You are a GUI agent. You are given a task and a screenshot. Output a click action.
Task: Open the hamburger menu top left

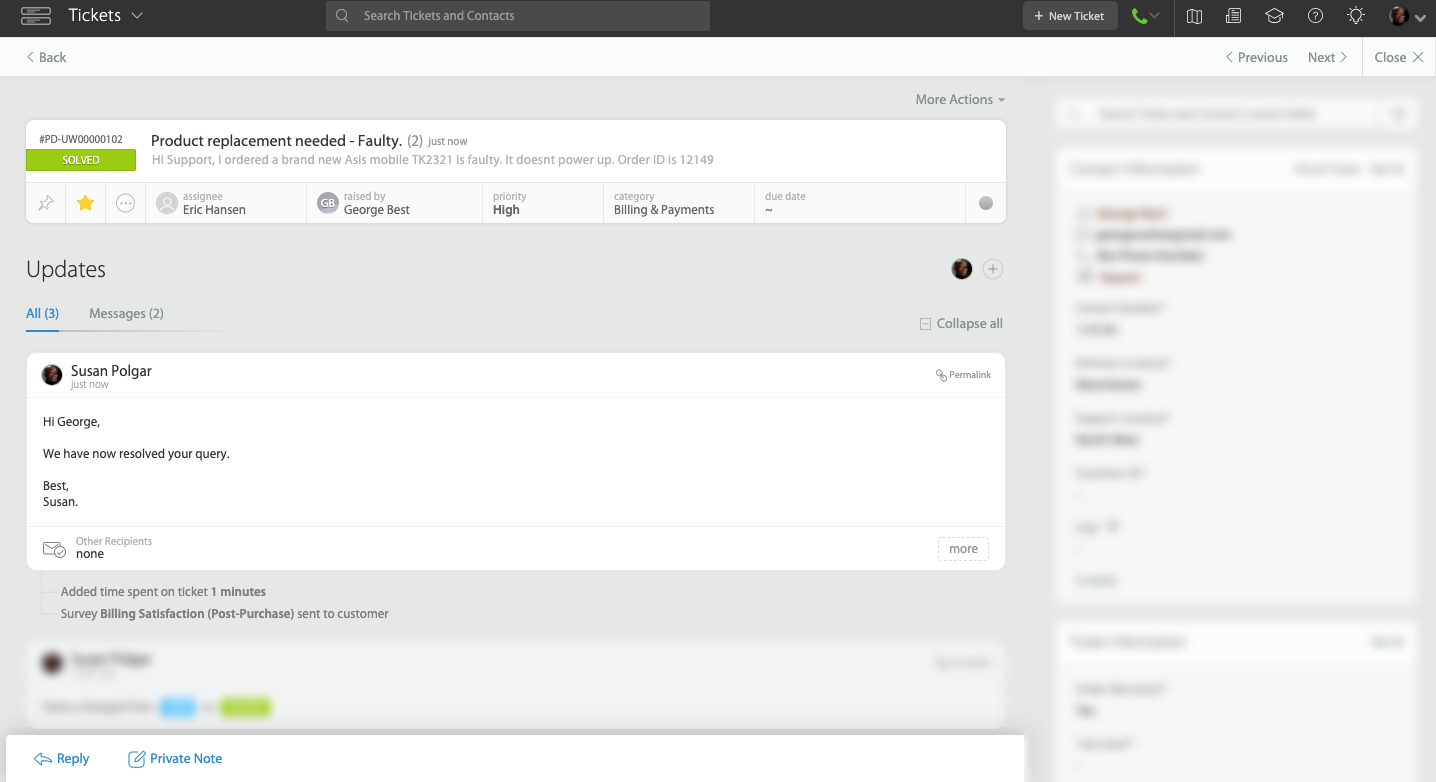36,16
